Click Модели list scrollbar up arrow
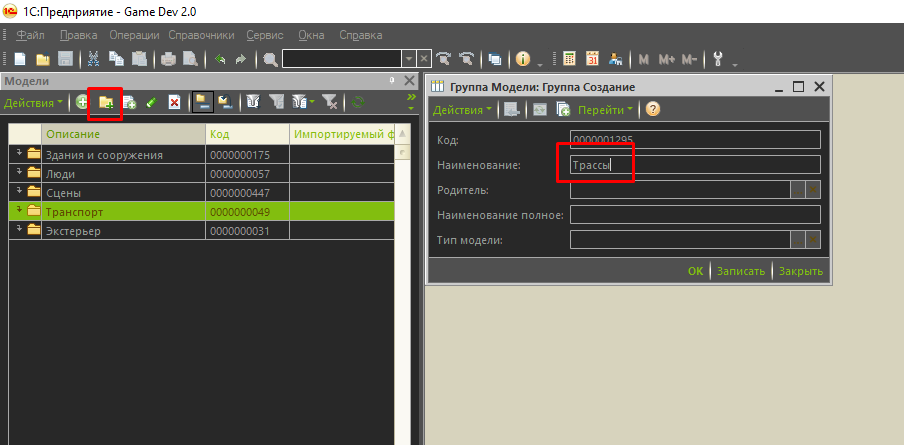The height and width of the screenshot is (445, 904). (402, 134)
